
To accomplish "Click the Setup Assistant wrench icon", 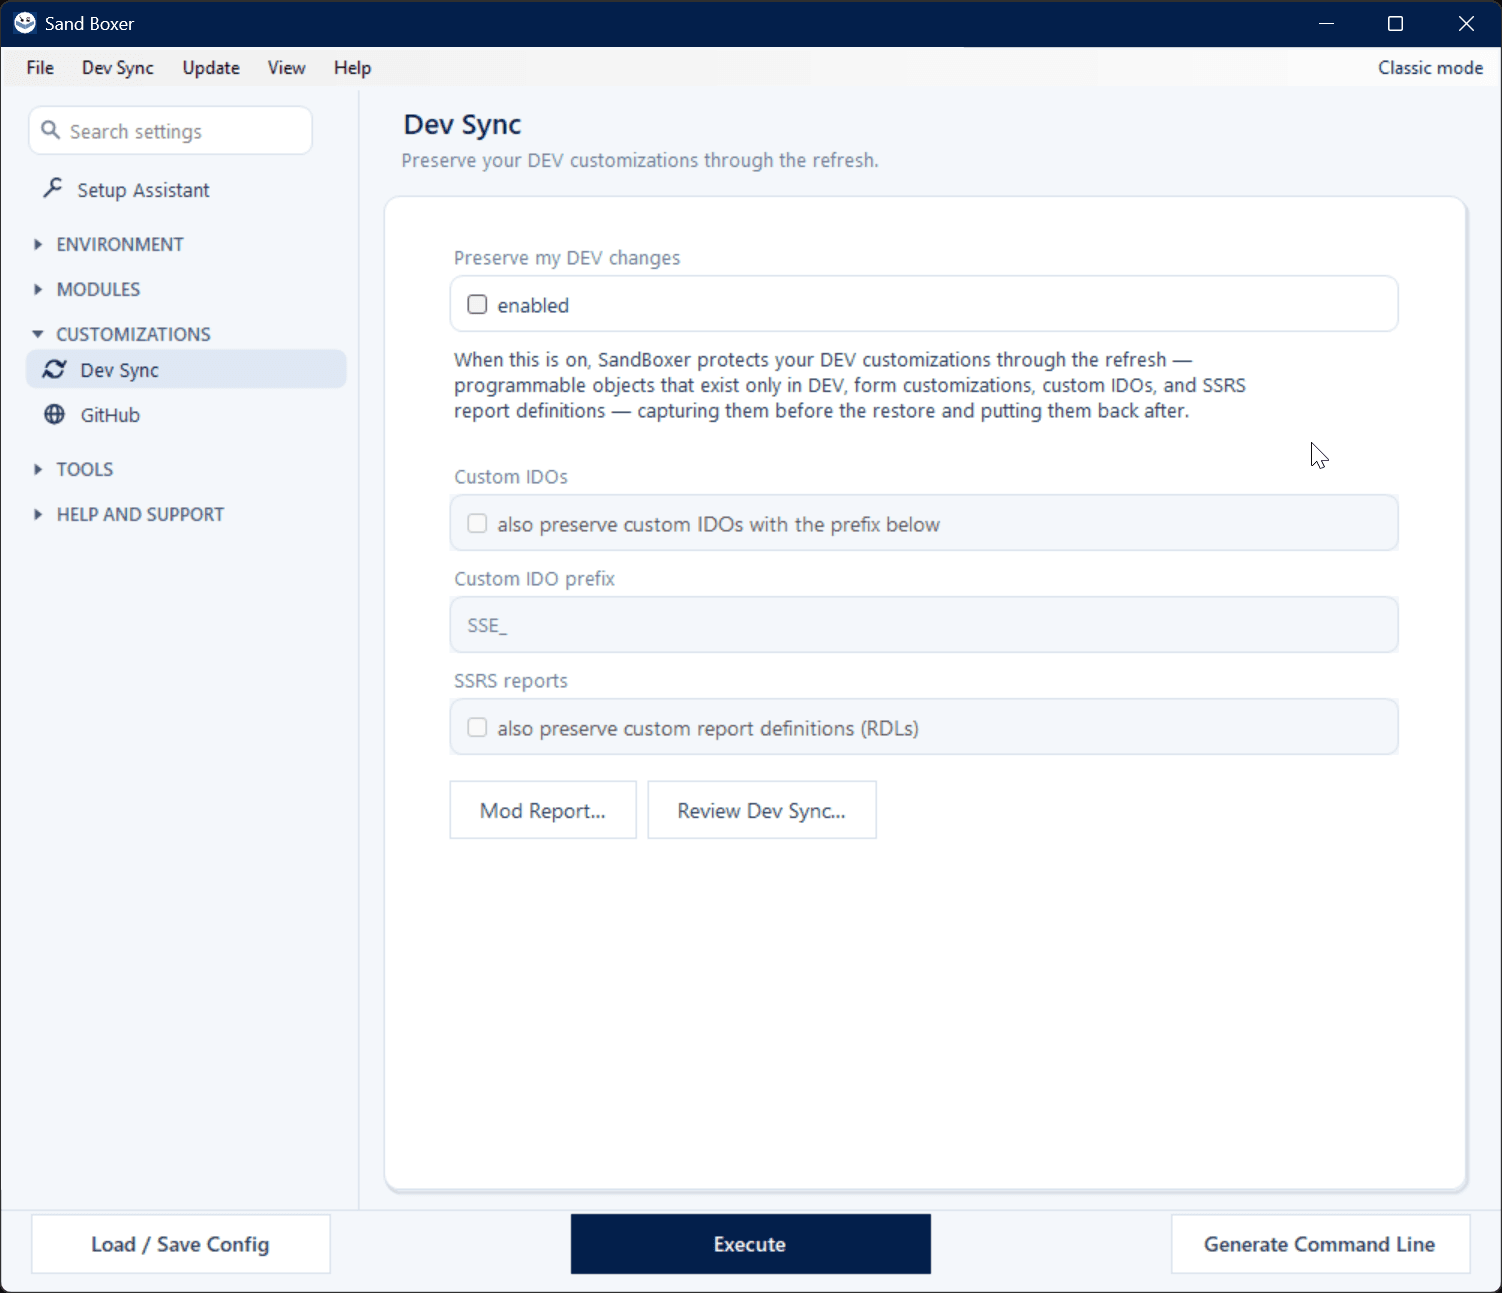I will 53,188.
